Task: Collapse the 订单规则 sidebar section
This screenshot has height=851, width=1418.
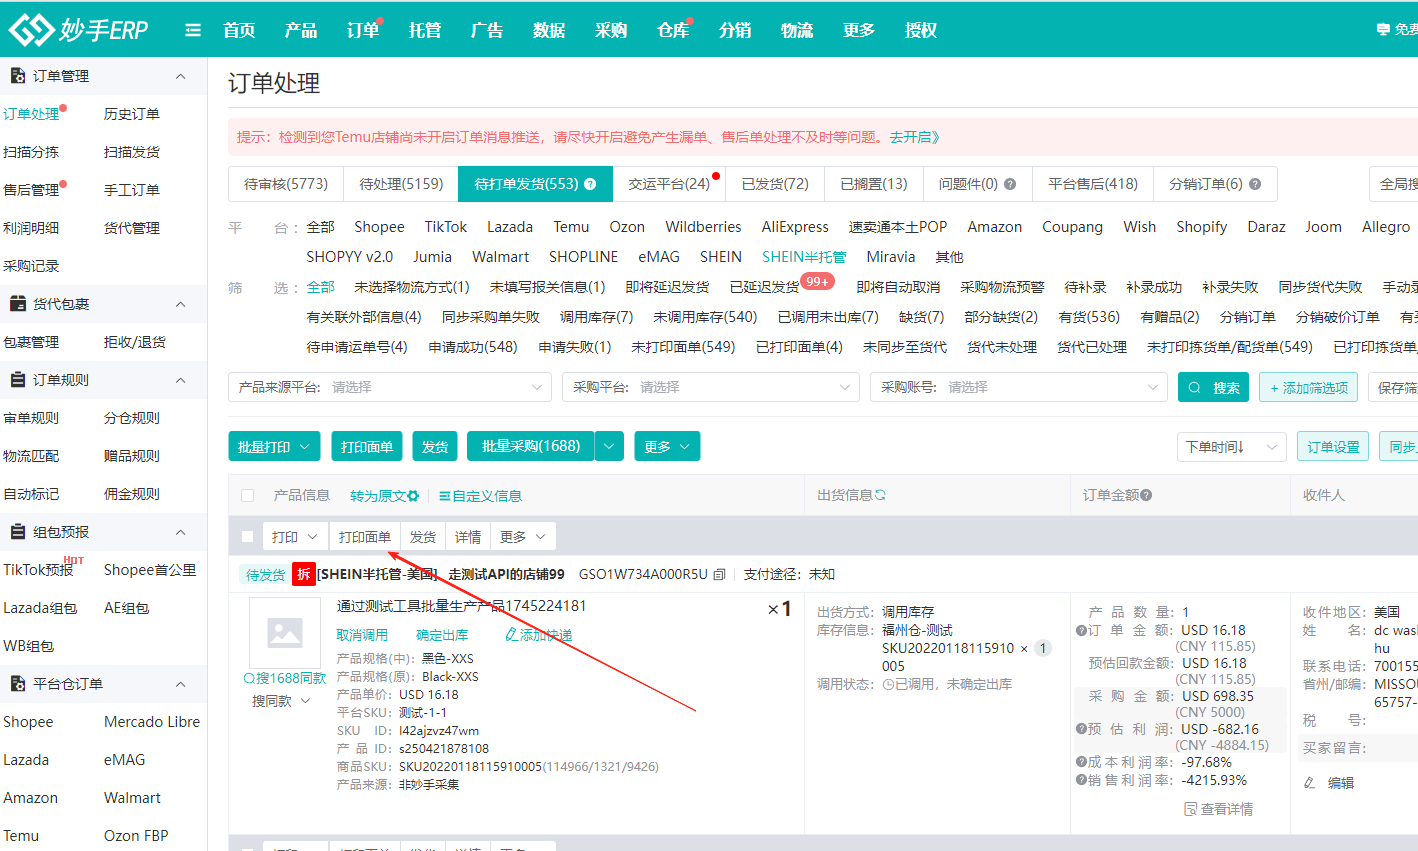Action: 181,380
